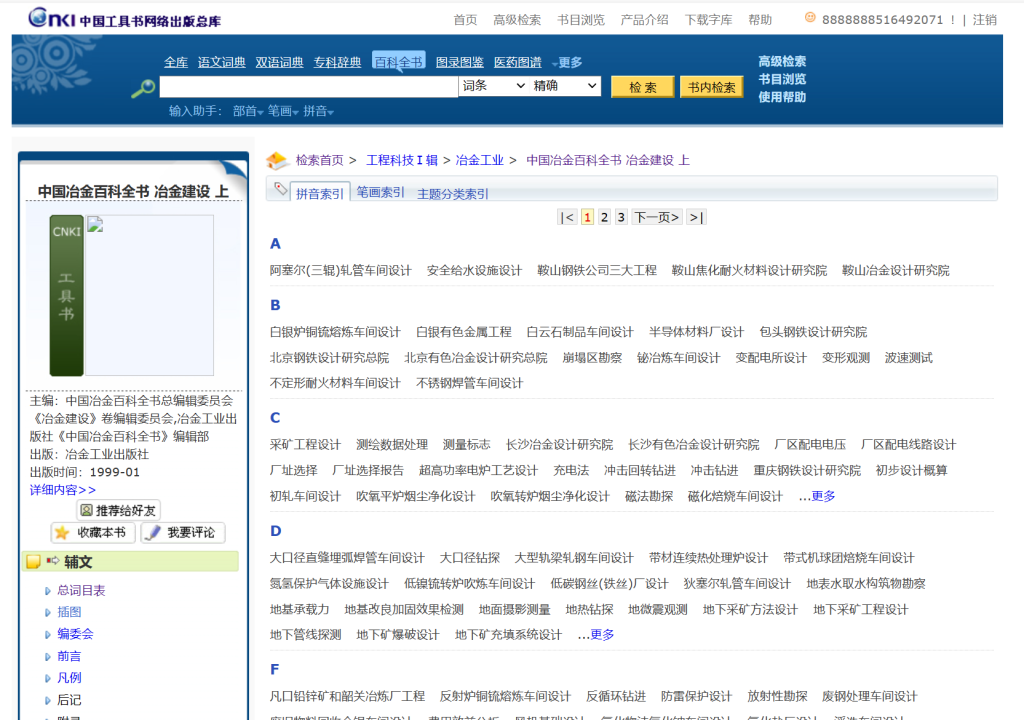Switch to the 主题分类索引 tab
The height and width of the screenshot is (720, 1024).
453,194
